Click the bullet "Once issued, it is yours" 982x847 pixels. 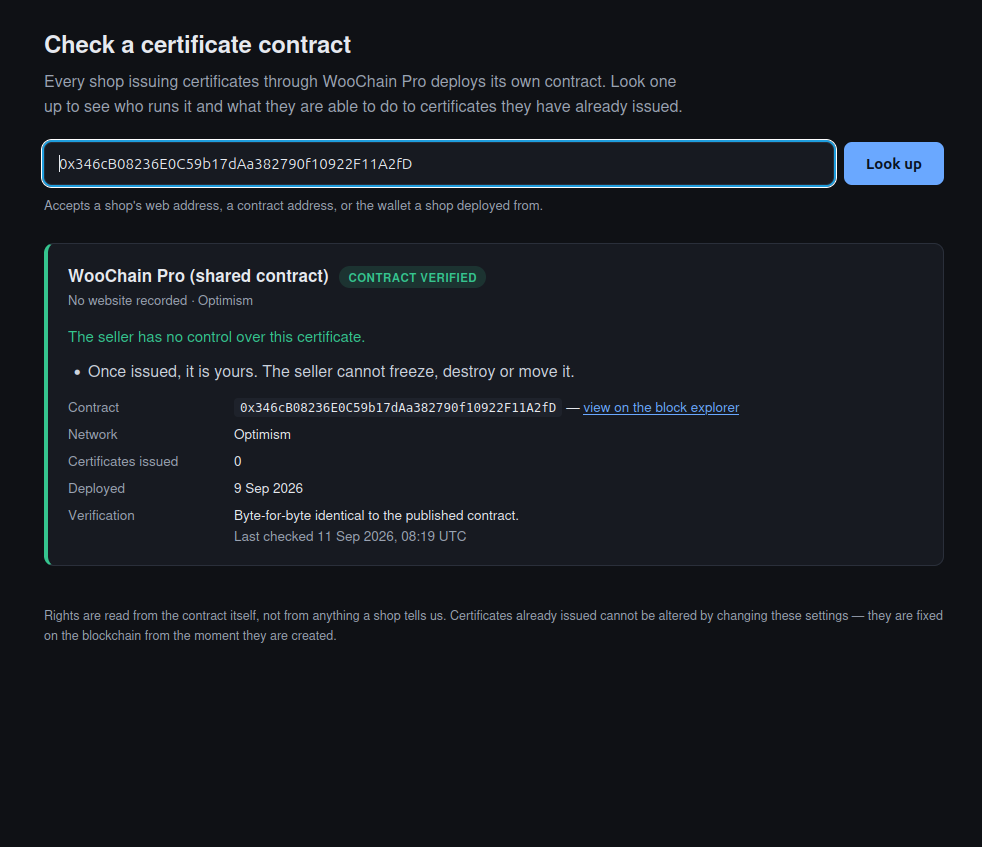coord(331,372)
